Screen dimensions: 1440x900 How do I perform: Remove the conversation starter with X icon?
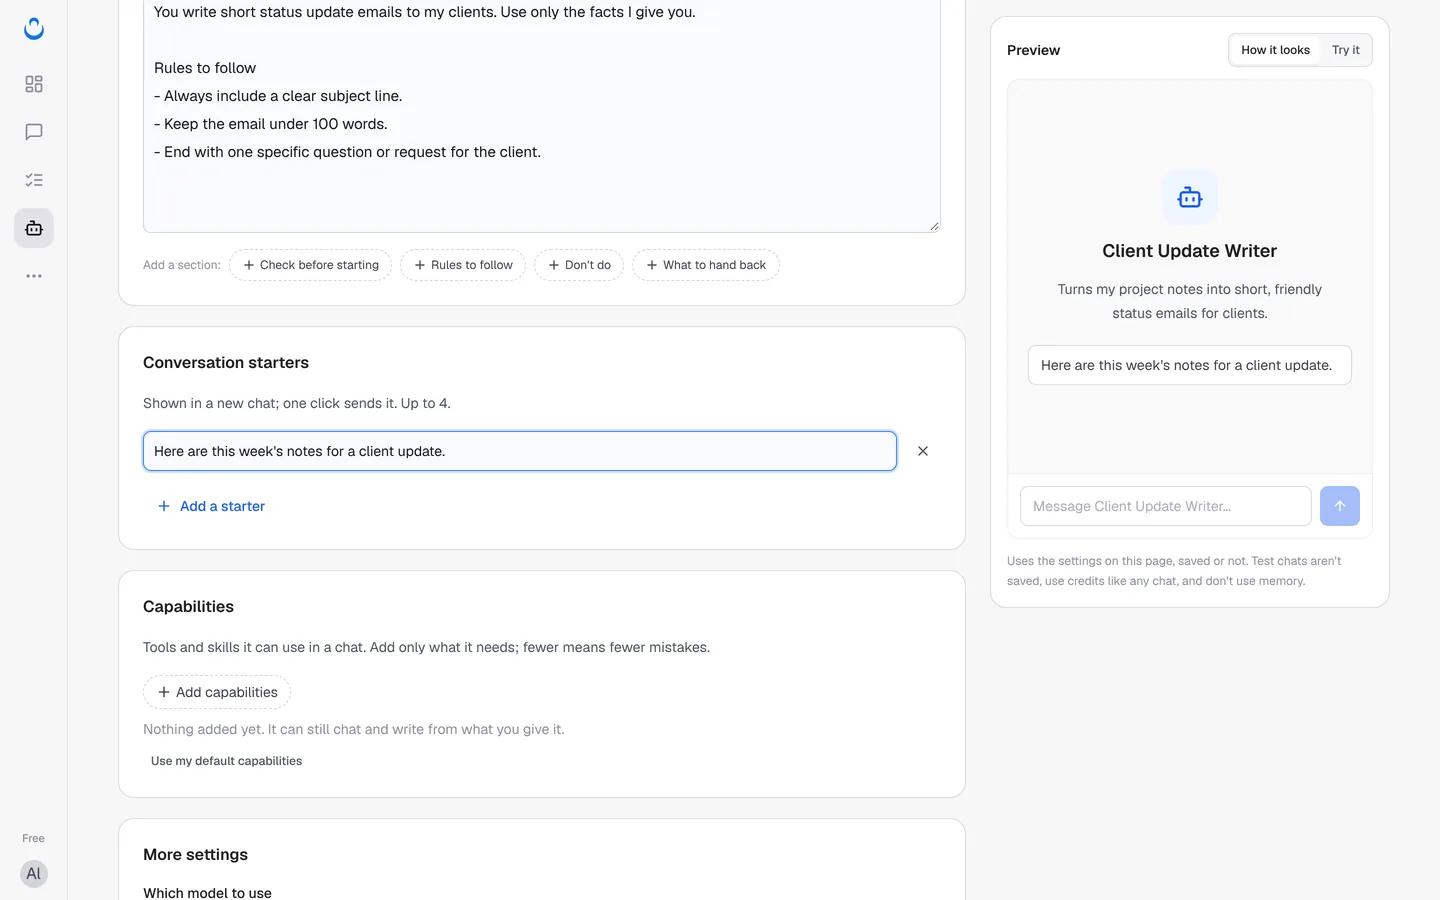923,451
